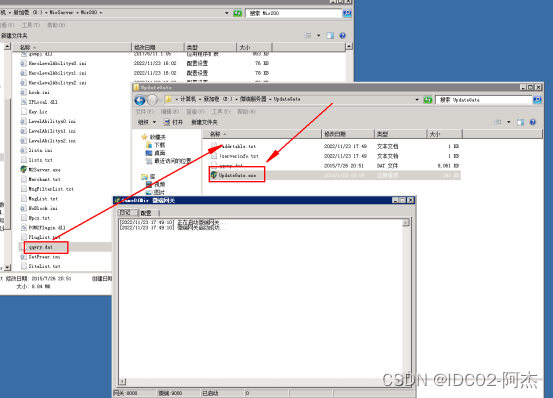Toggle the preview pane in UpdateGate window

pyautogui.click(x=520, y=122)
